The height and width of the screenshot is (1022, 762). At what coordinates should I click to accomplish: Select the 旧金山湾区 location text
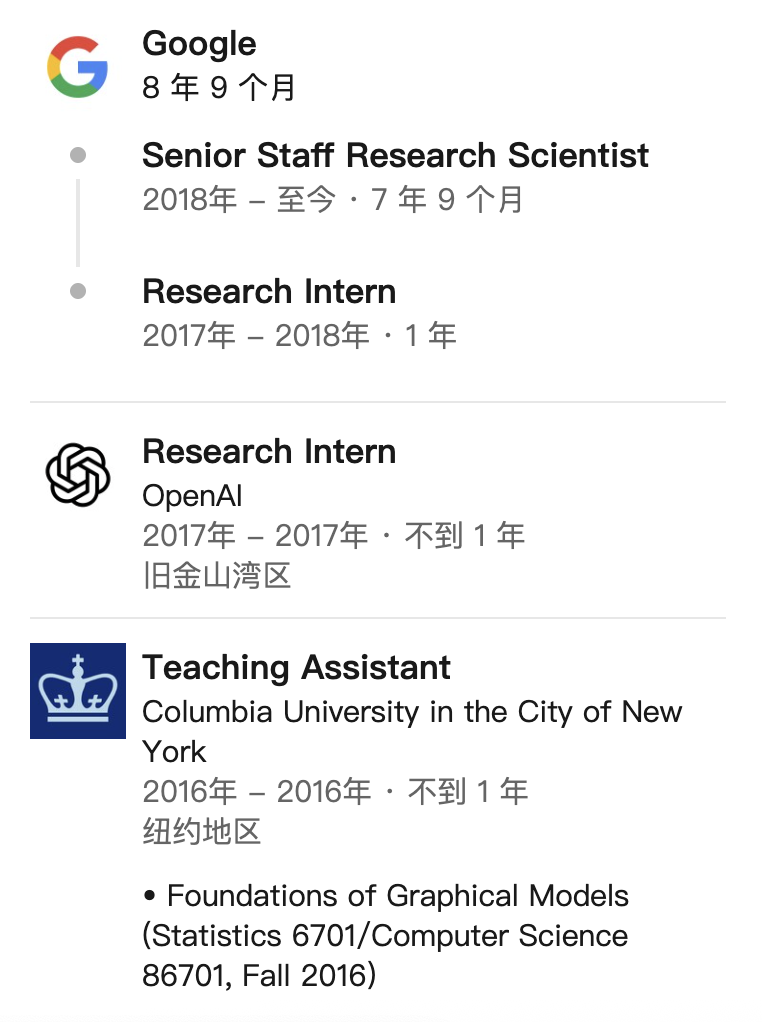click(217, 576)
